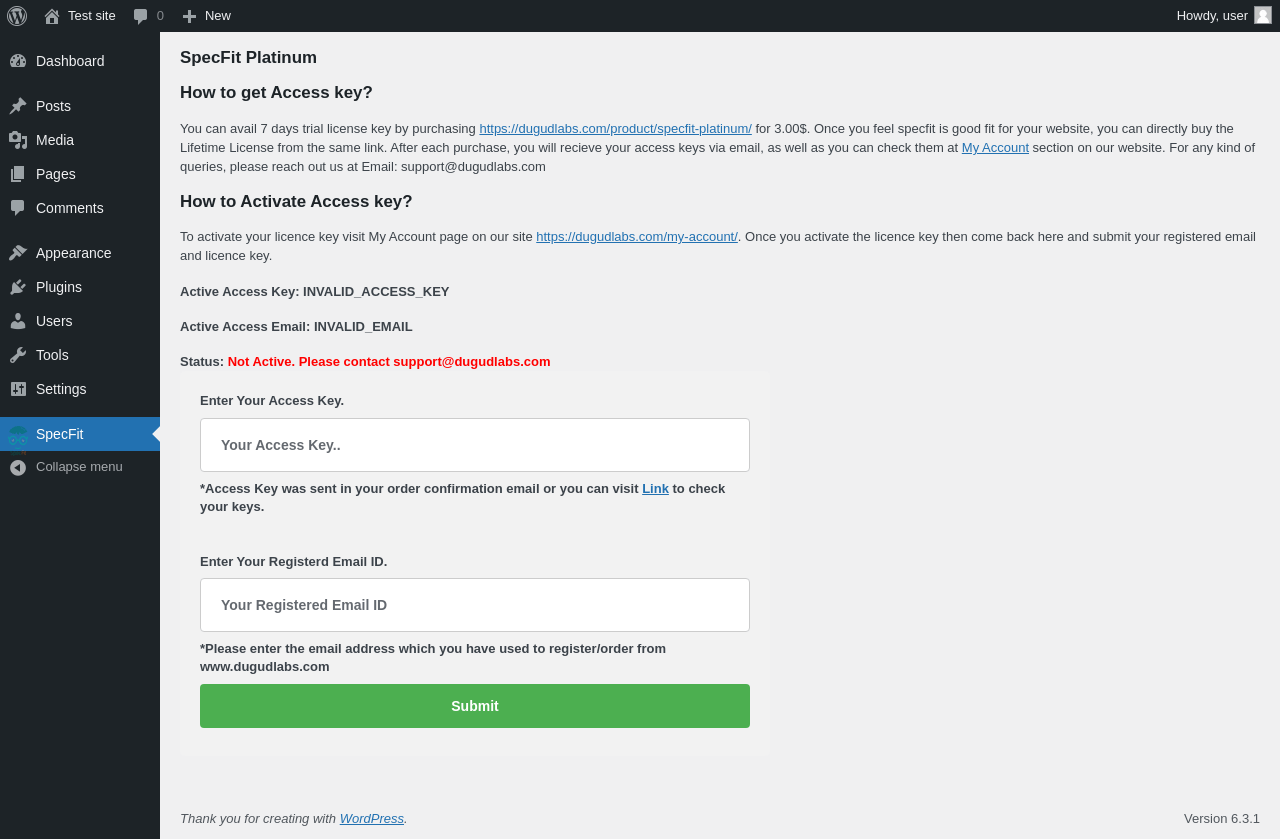
Task: Follow the My Account link
Action: point(995,148)
